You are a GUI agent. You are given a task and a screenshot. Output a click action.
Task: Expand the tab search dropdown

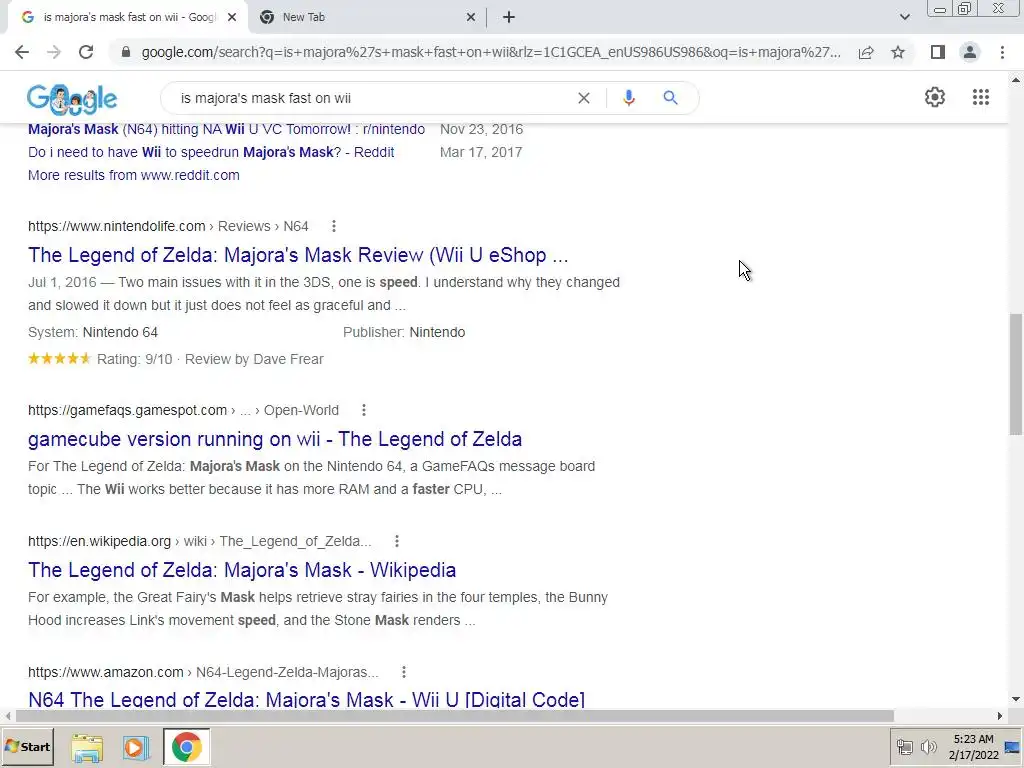[x=904, y=18]
